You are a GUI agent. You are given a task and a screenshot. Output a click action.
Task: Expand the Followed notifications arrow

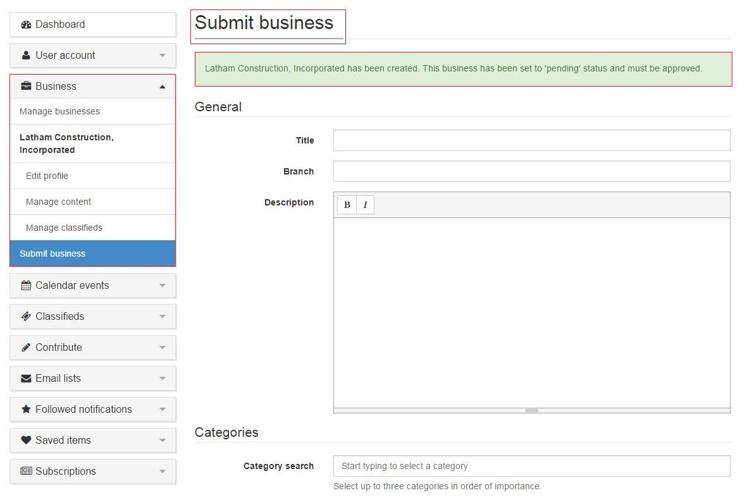tap(162, 410)
